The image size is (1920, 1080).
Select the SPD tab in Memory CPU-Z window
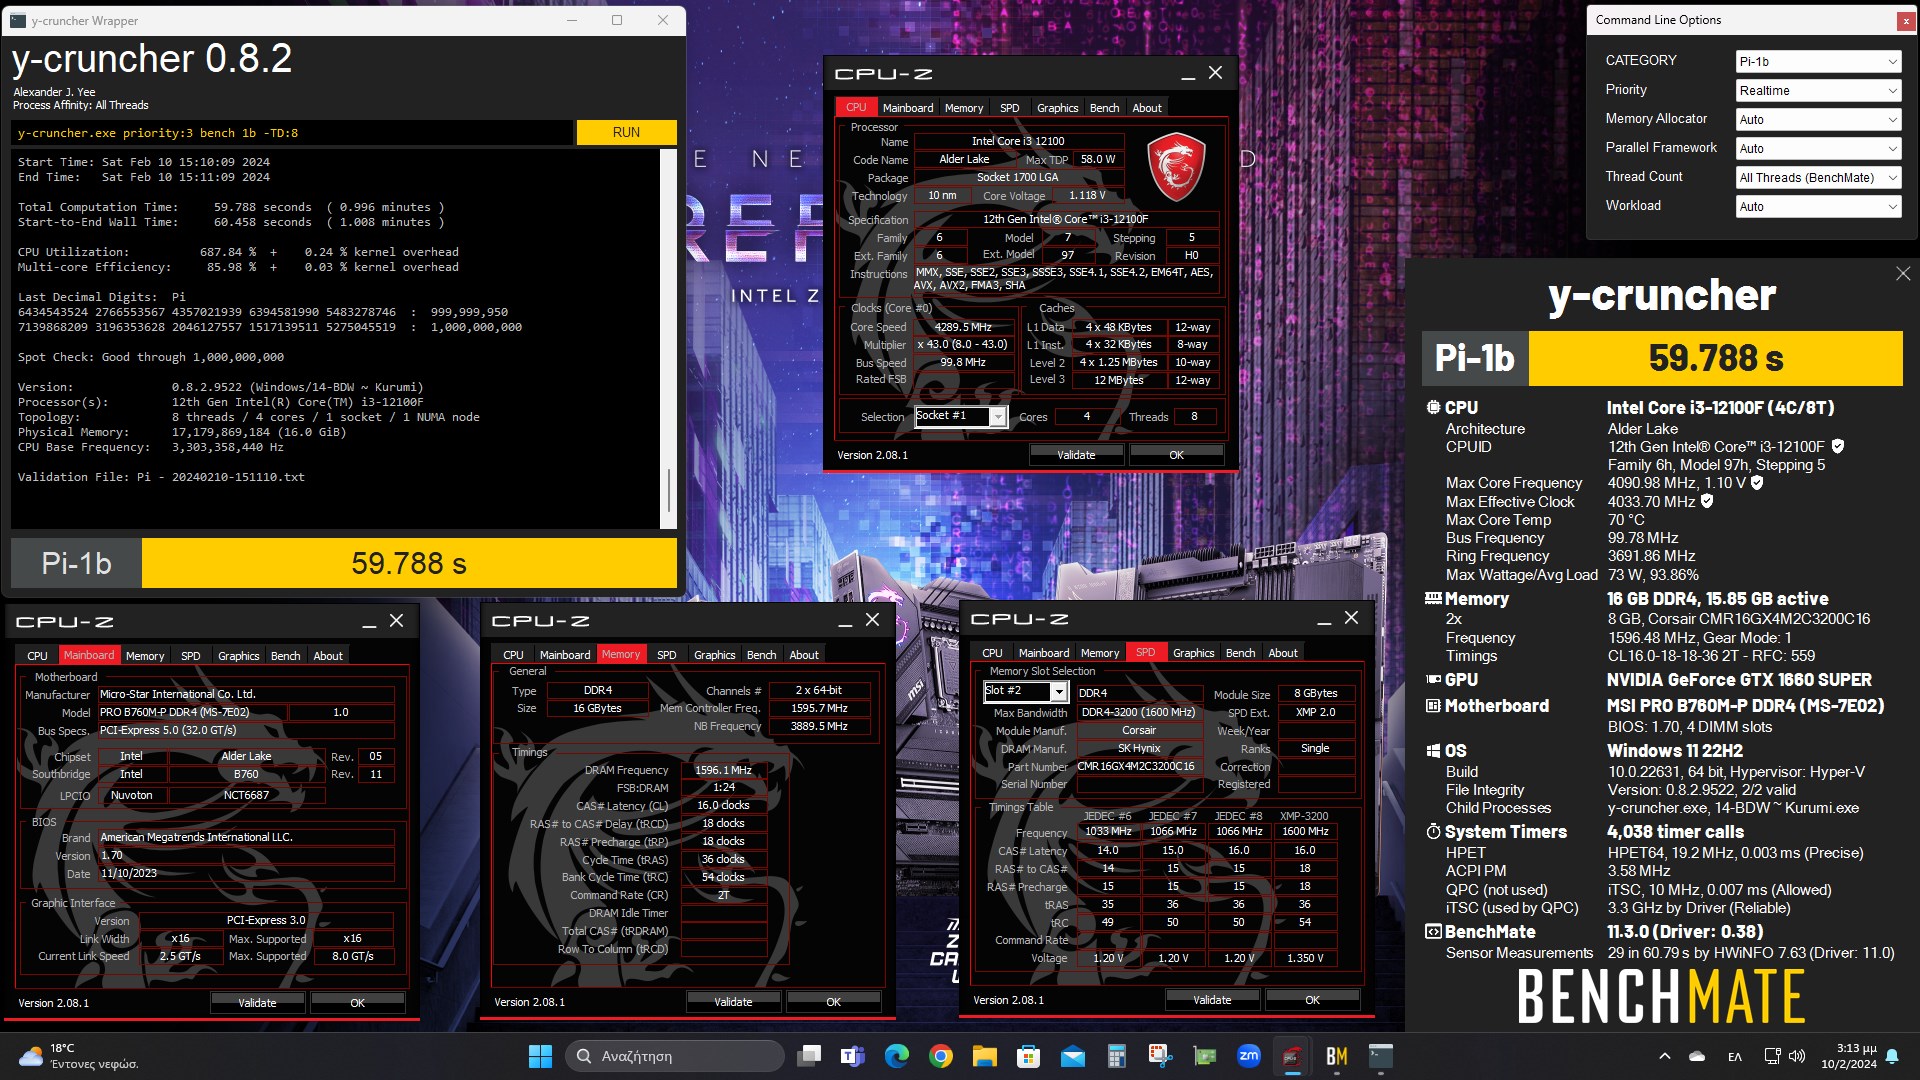667,654
